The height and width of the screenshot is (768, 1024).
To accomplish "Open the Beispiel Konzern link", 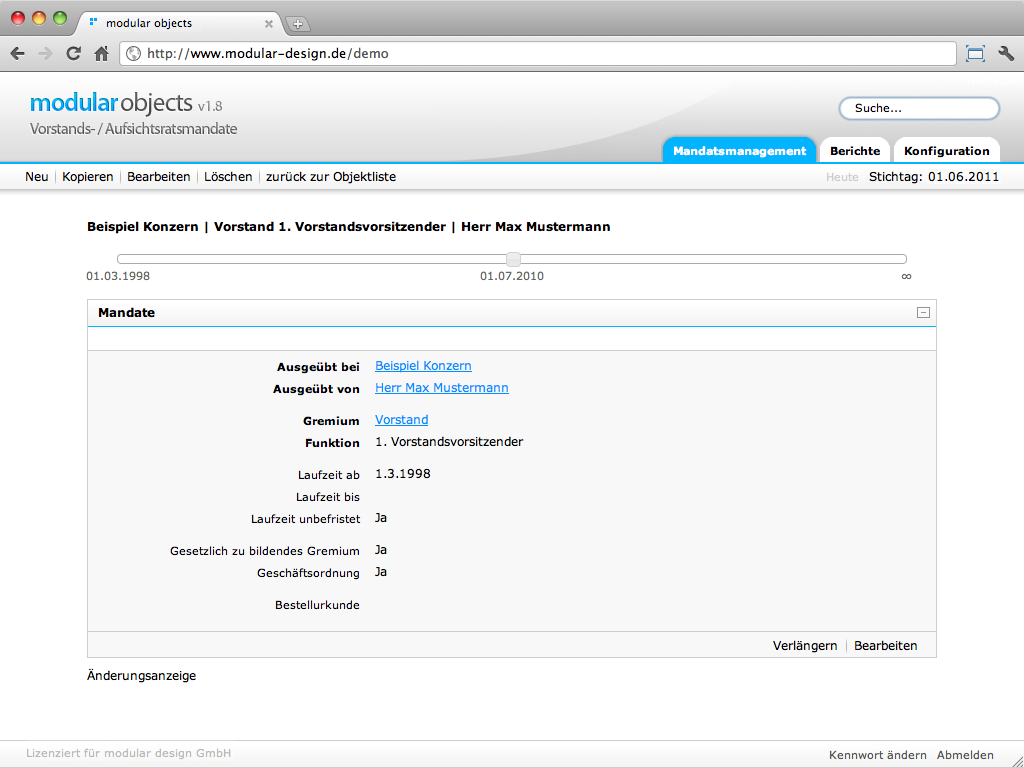I will pos(423,366).
